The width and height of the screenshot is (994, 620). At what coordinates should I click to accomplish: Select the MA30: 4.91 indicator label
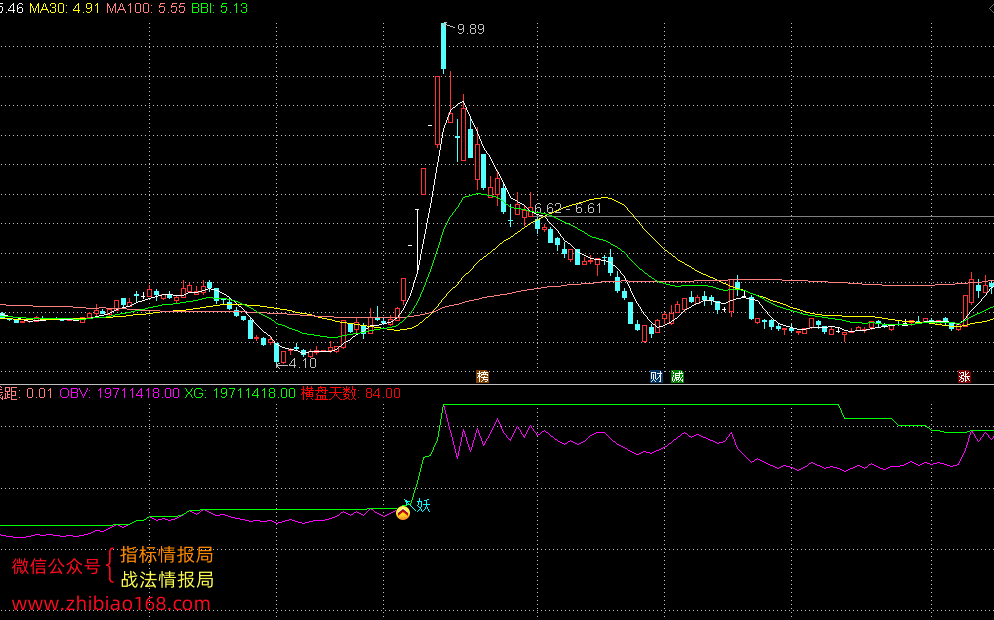coord(65,8)
